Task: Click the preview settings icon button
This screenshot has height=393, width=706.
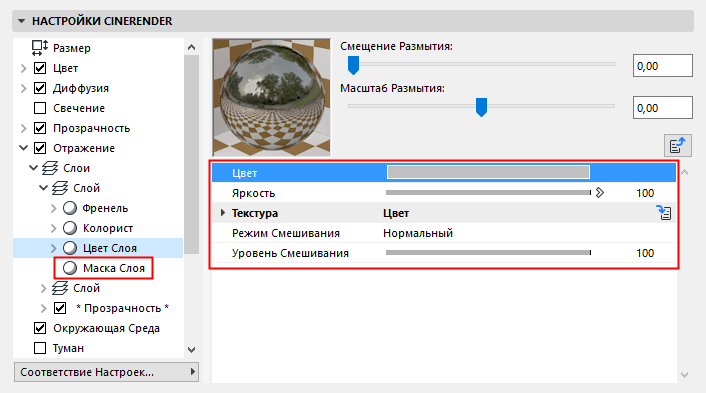Action: [x=678, y=145]
